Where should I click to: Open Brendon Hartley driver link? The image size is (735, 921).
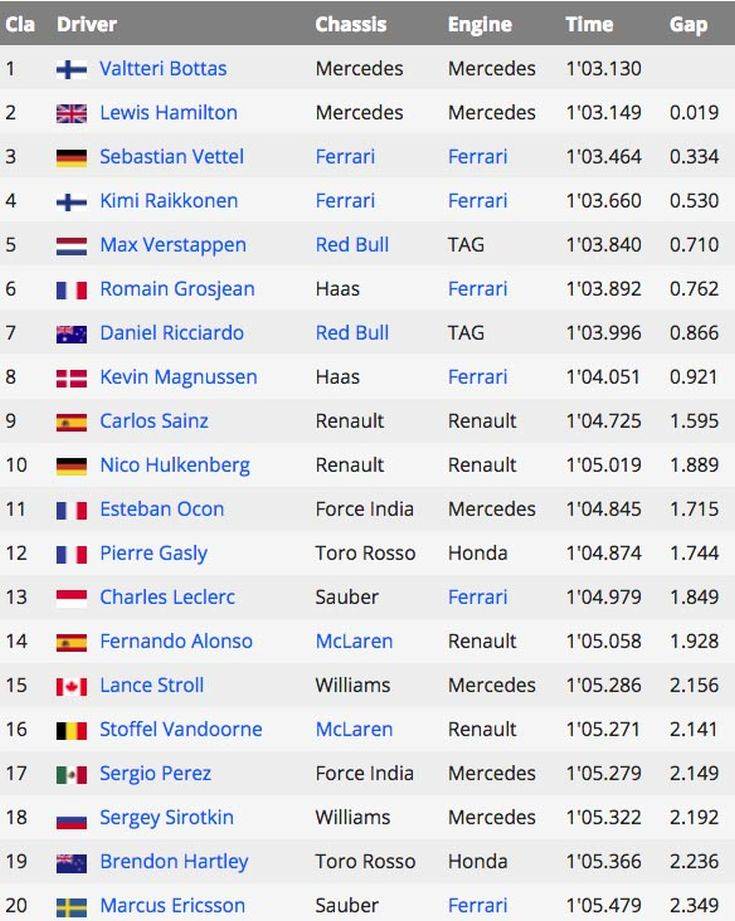coord(174,862)
